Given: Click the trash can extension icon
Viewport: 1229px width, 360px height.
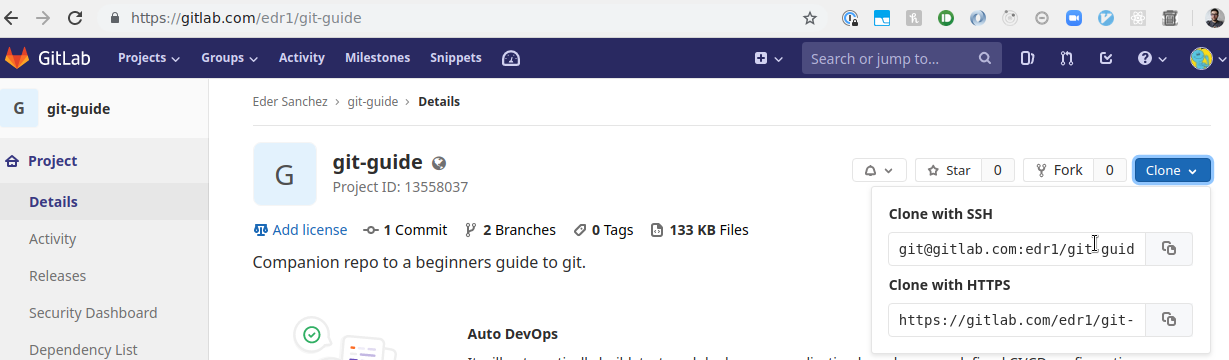Looking at the screenshot, I should tap(1170, 18).
